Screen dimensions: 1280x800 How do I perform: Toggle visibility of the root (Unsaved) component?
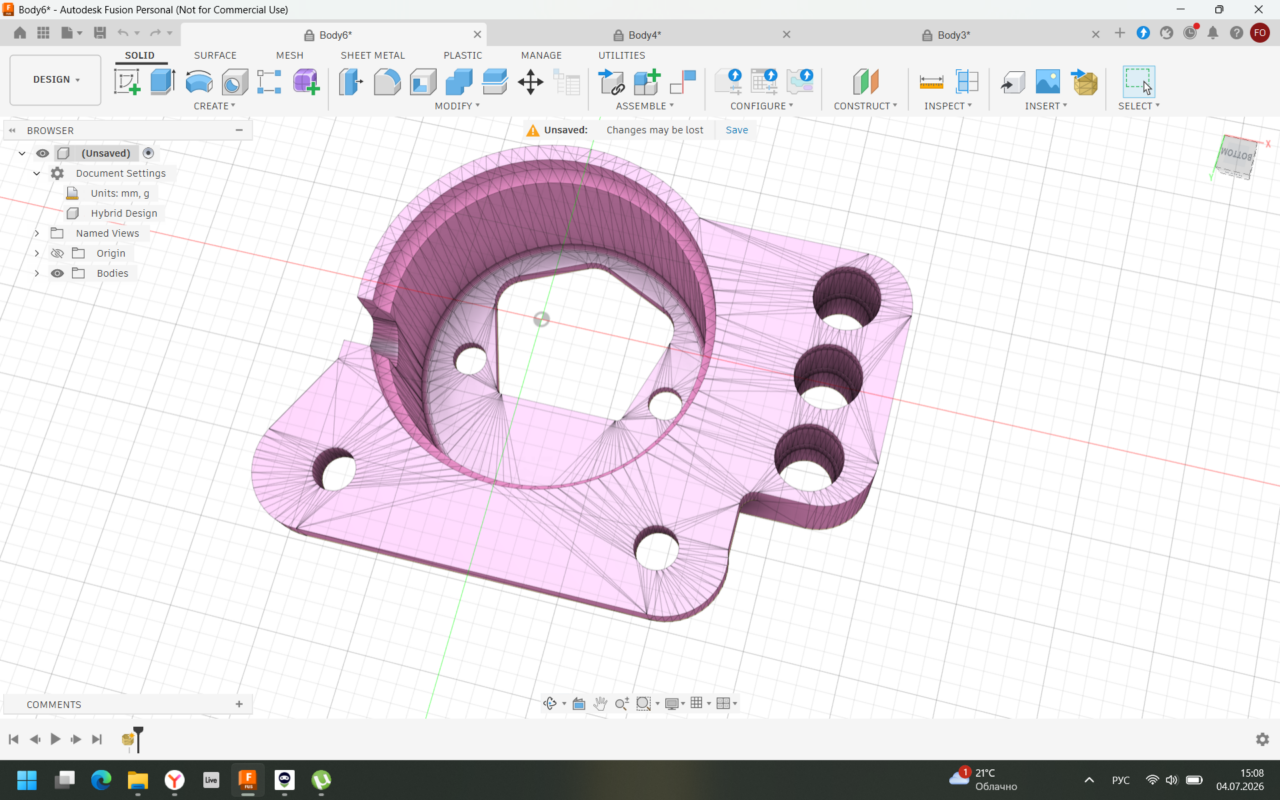pyautogui.click(x=42, y=153)
